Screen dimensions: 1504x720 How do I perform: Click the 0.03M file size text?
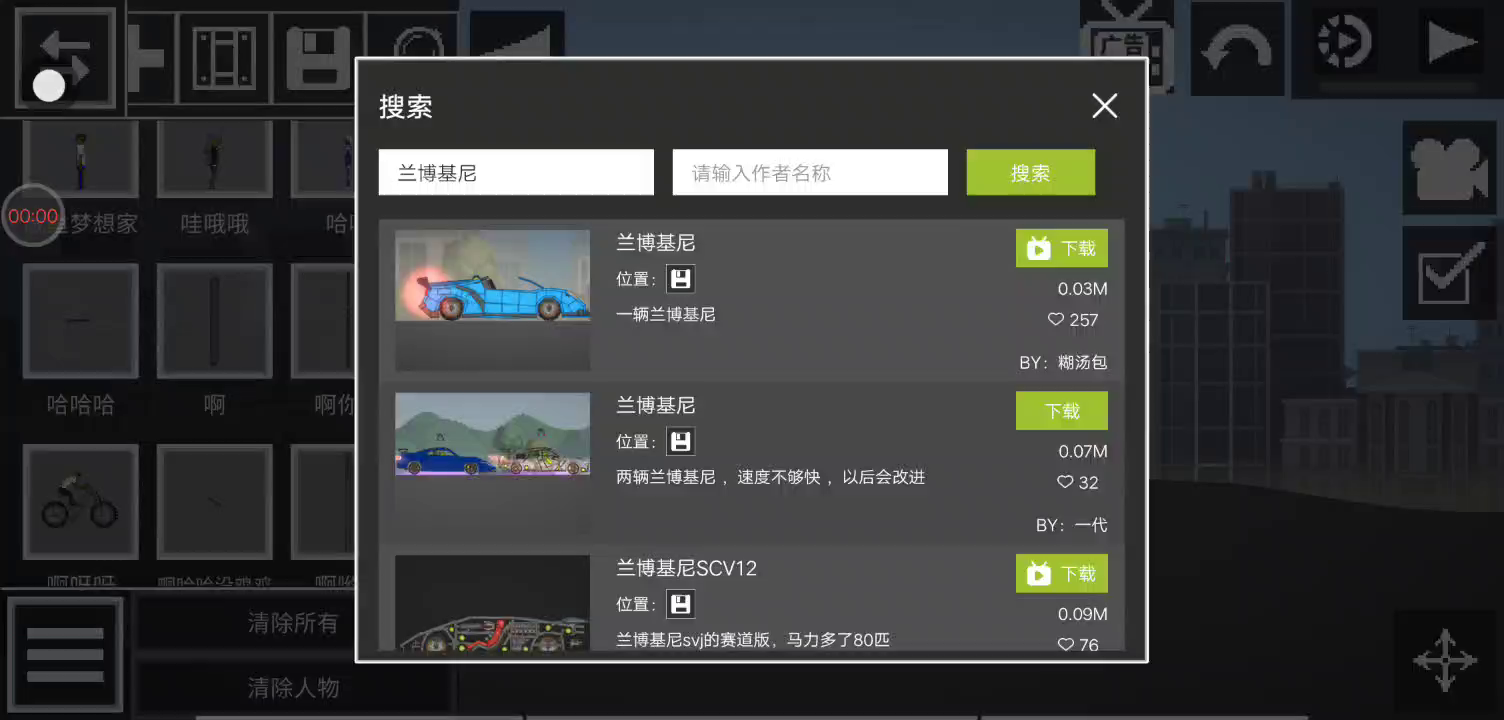pos(1083,289)
